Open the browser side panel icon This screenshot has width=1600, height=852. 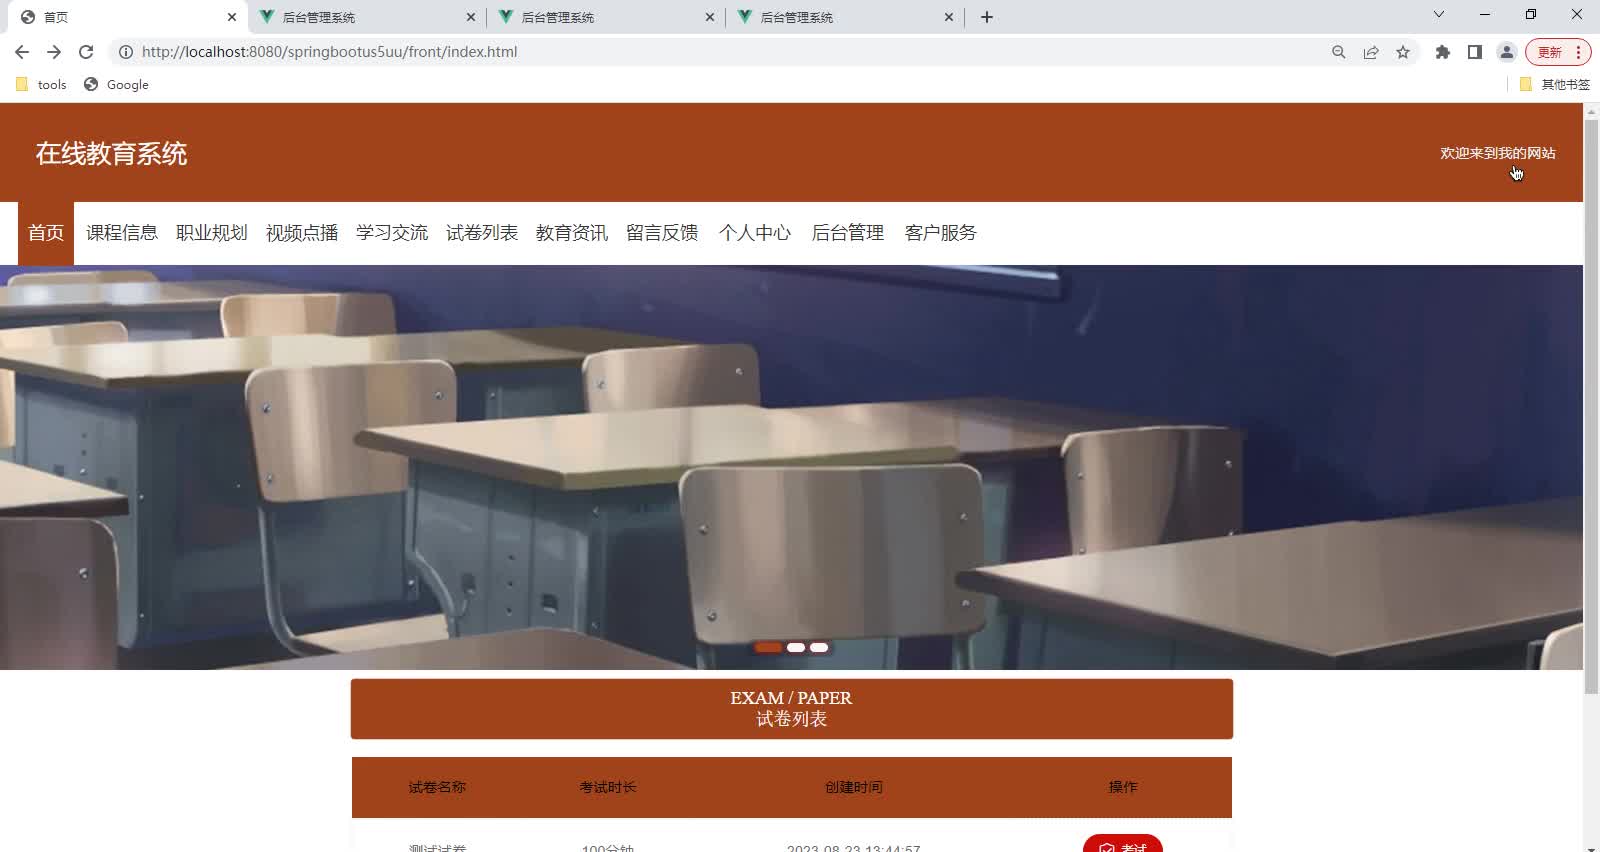pos(1474,52)
